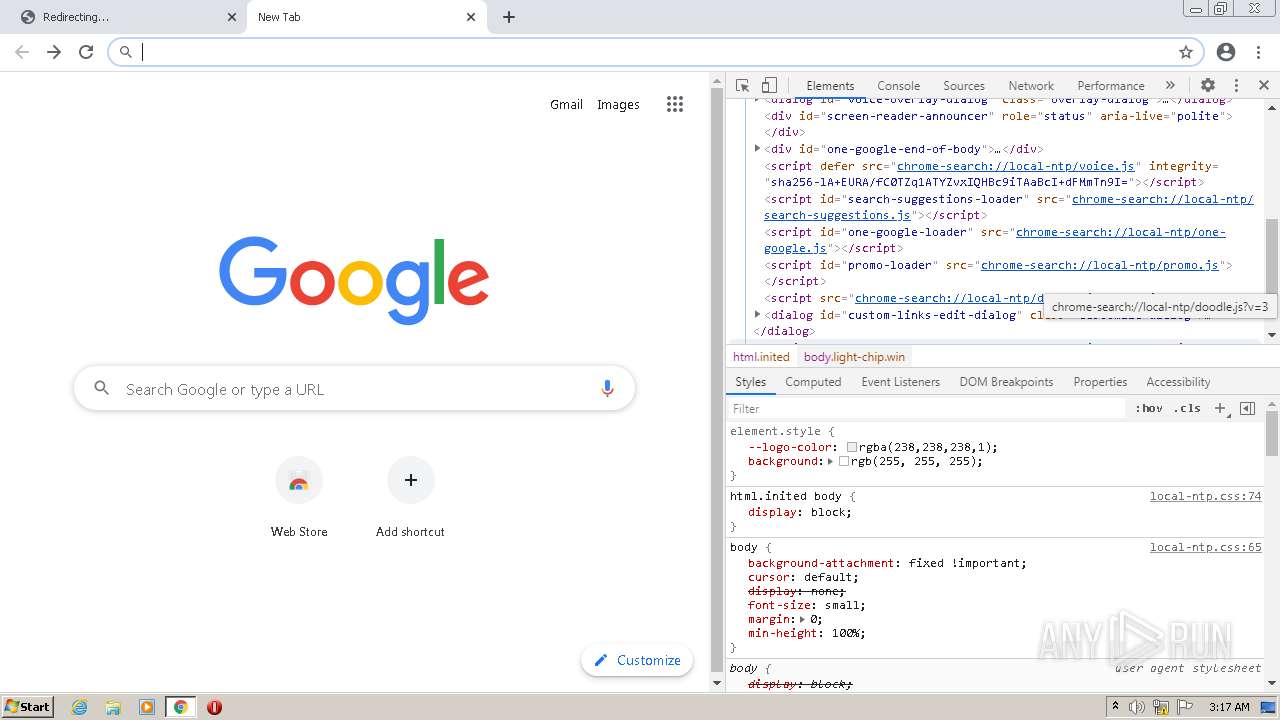Open the Event Listeners pane
Viewport: 1280px width, 720px height.
pyautogui.click(x=900, y=382)
